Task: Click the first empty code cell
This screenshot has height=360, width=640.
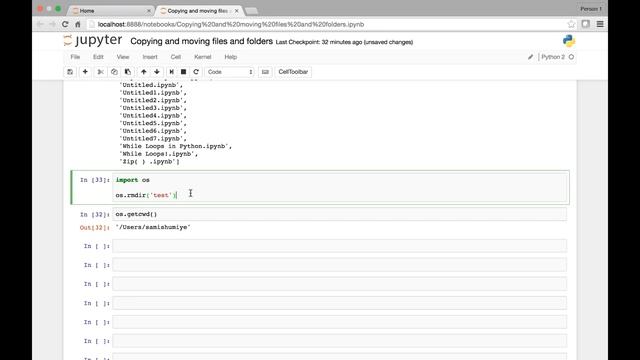Action: 340,246
